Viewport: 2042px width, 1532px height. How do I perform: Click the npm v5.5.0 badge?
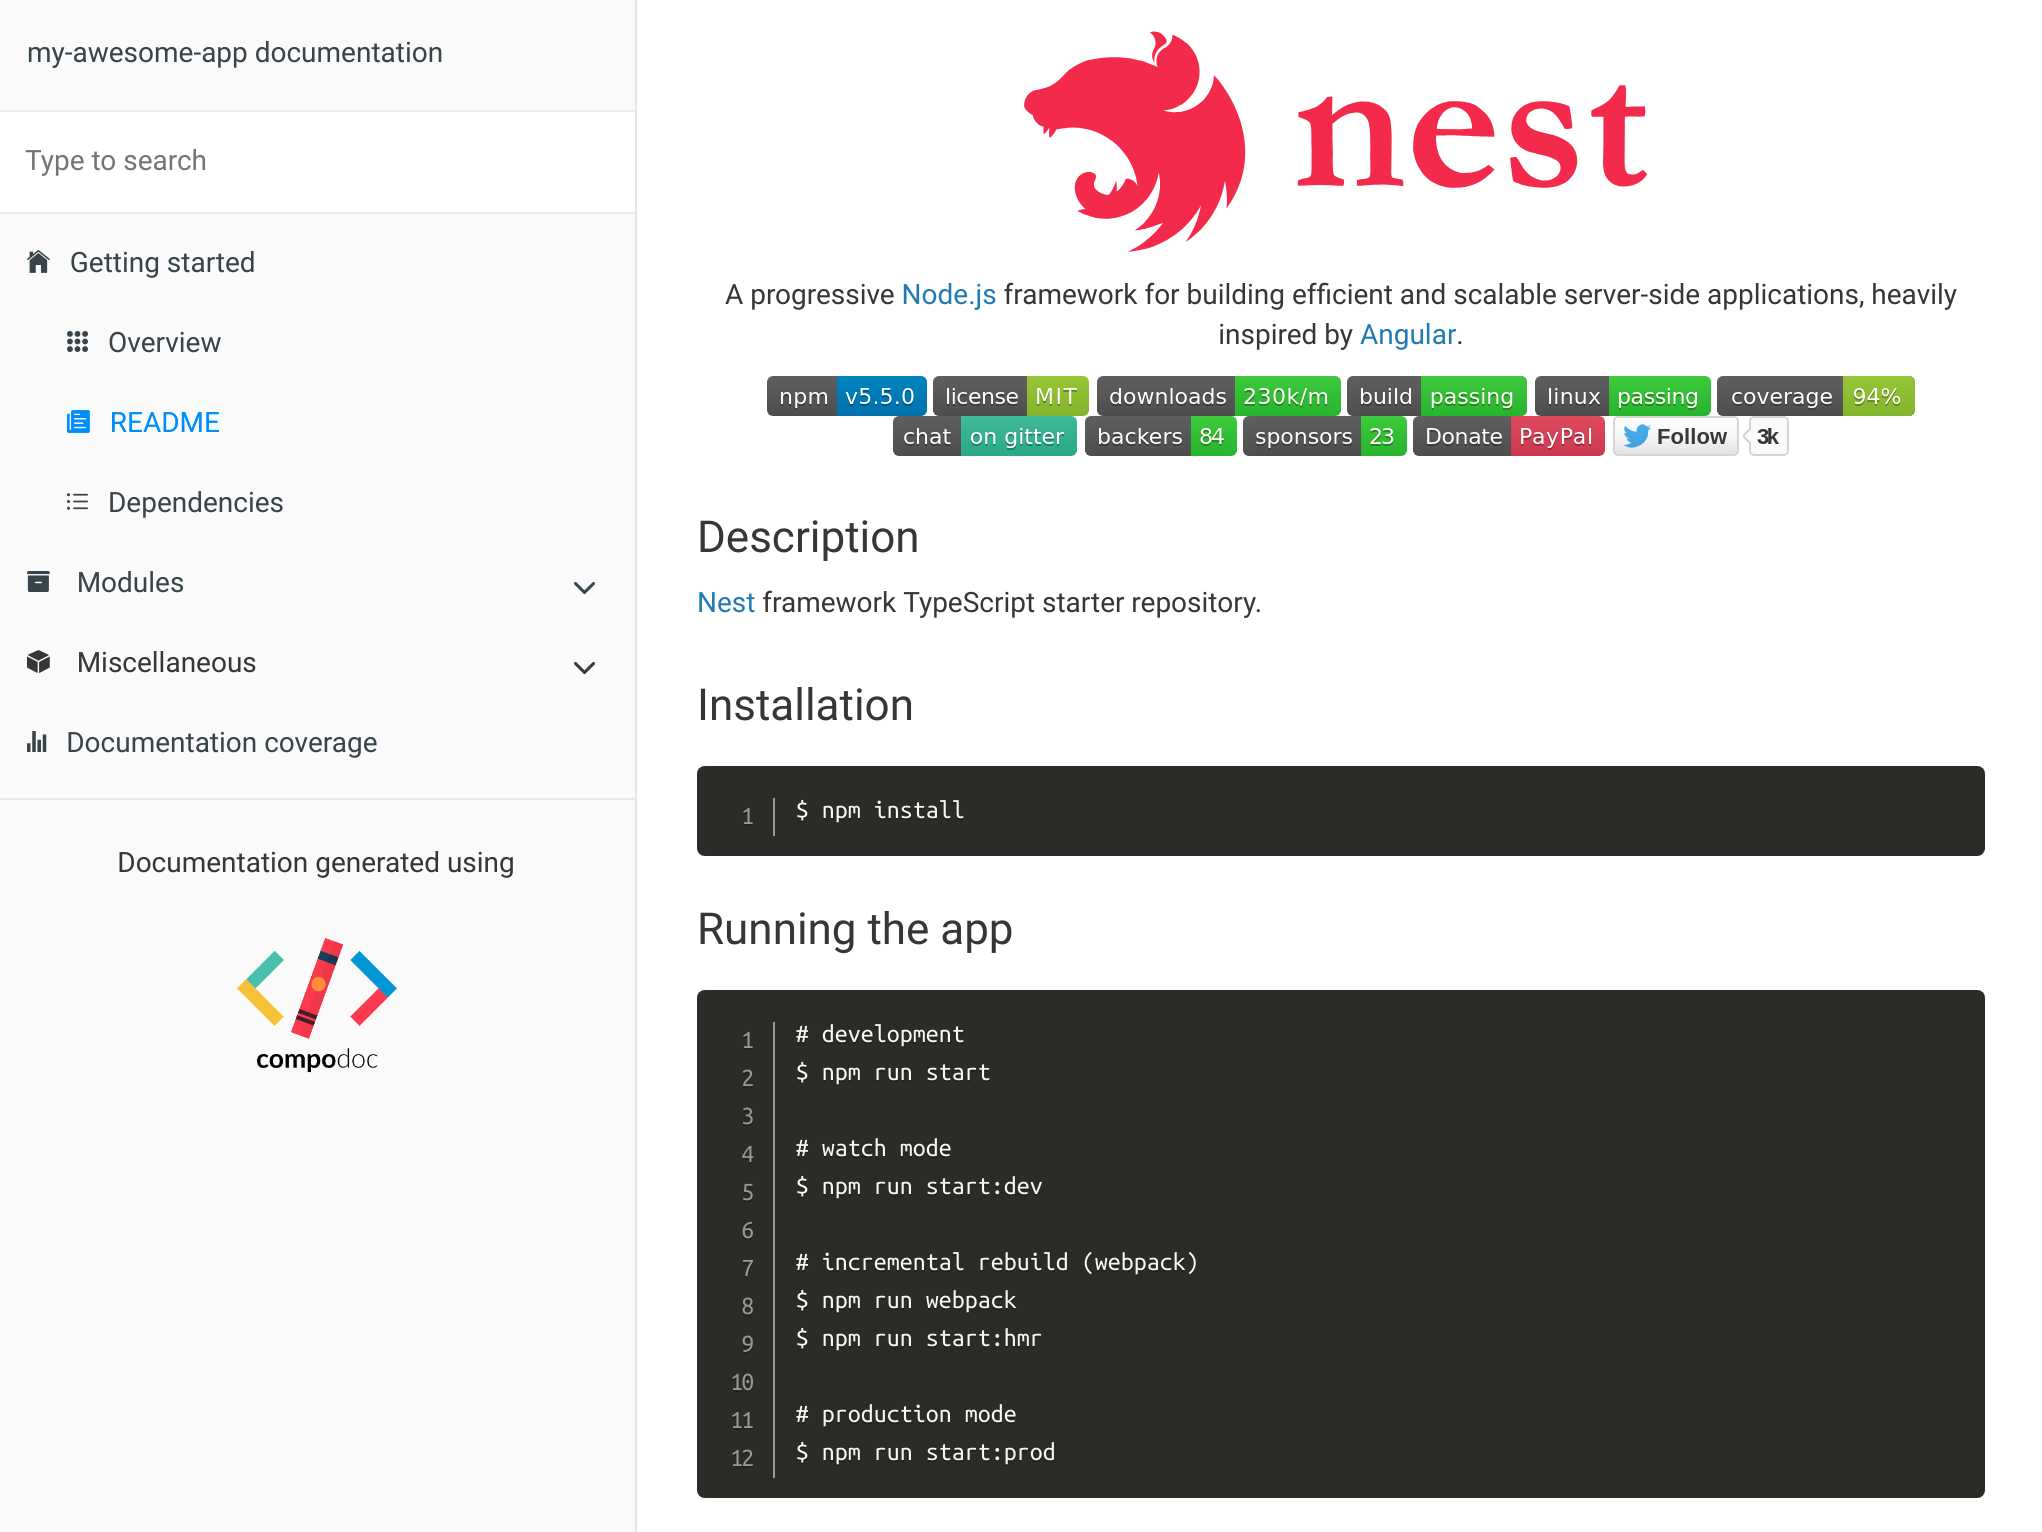(x=842, y=396)
